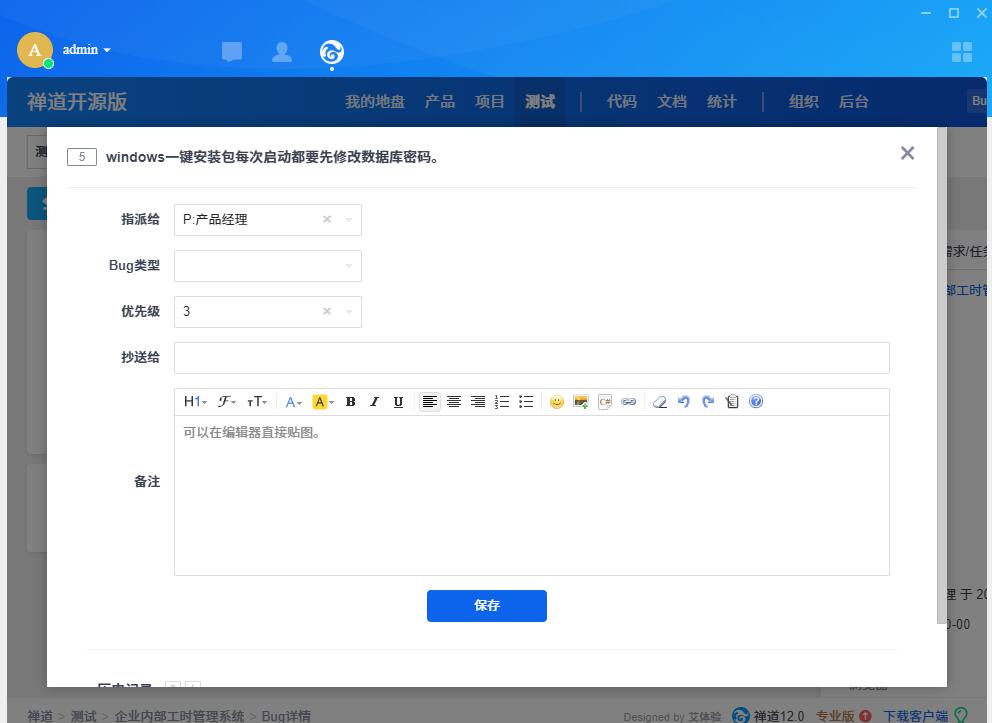This screenshot has width=992, height=723.
Task: Click into the 抄送给 input field
Action: (531, 358)
